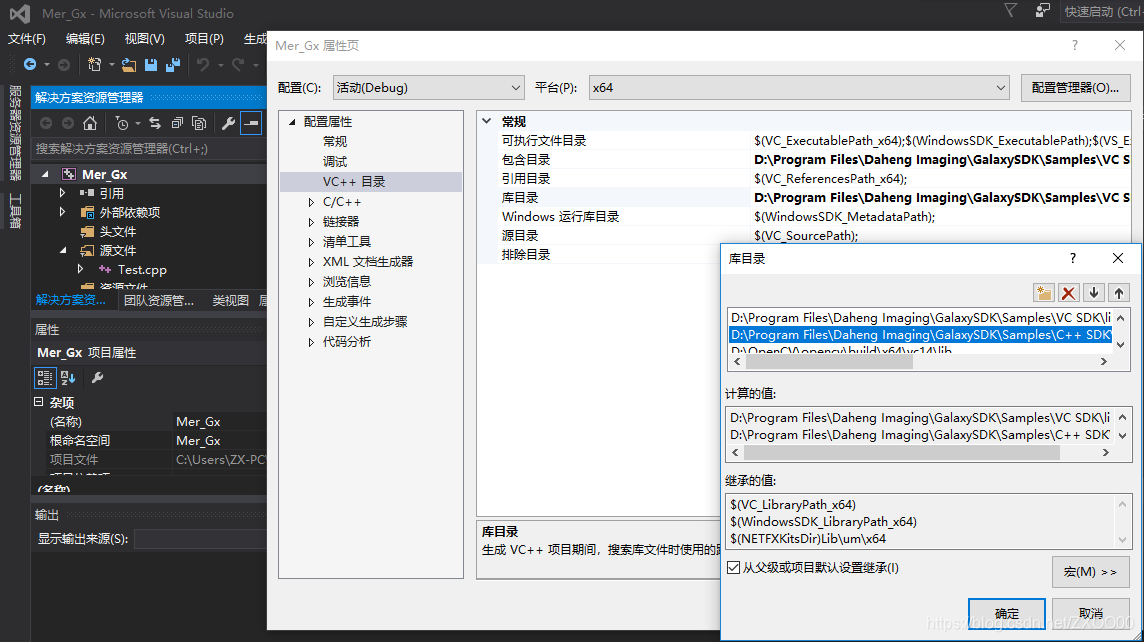Expand Test.cpp node in Solution Explorer
The width and height of the screenshot is (1144, 642).
point(80,269)
